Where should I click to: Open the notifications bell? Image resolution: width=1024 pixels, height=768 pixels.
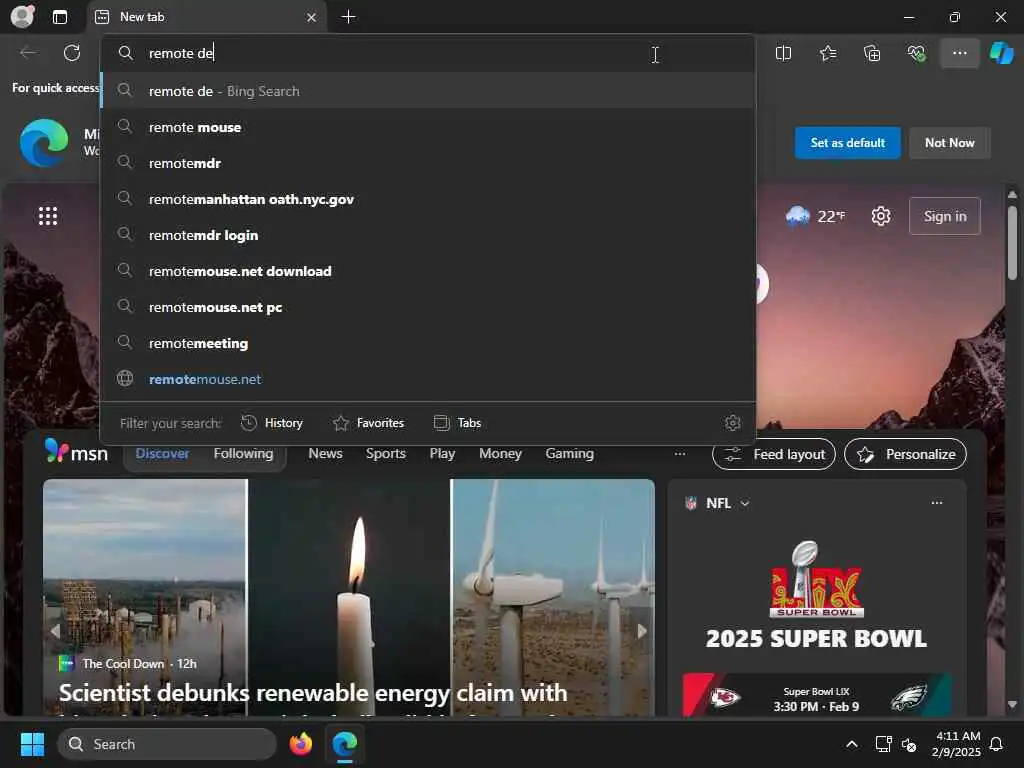pyautogui.click(x=996, y=744)
